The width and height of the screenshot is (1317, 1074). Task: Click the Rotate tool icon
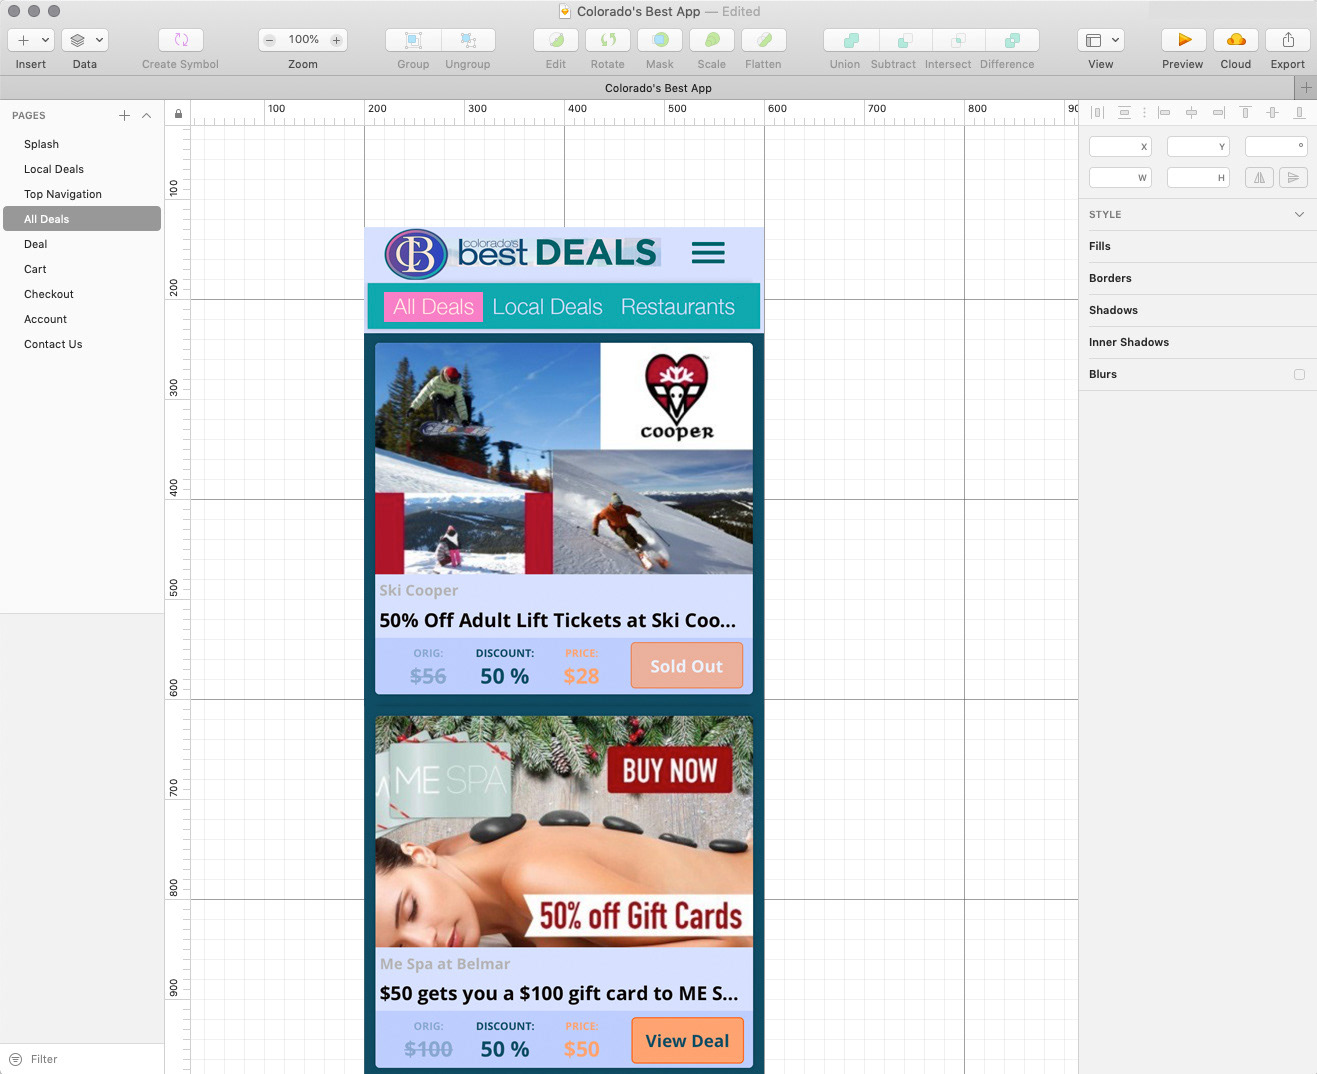(x=607, y=40)
